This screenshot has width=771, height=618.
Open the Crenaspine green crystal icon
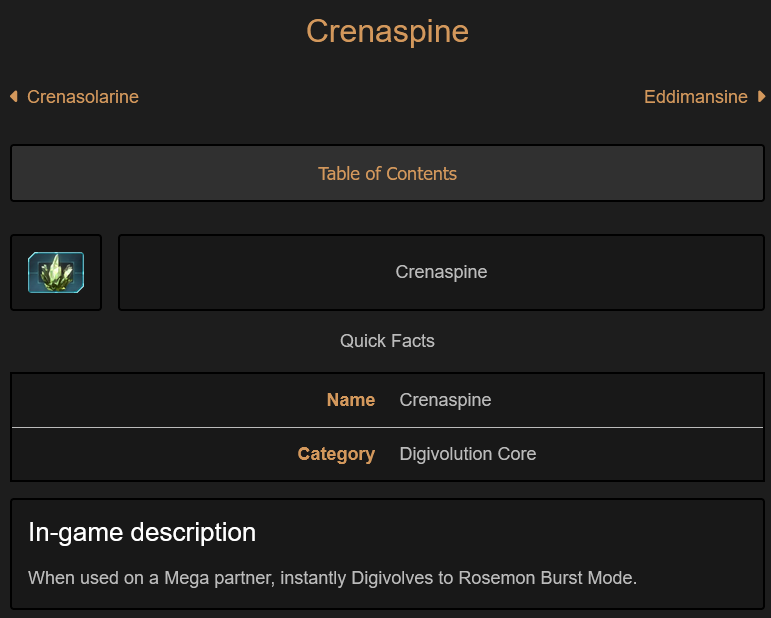pos(56,272)
